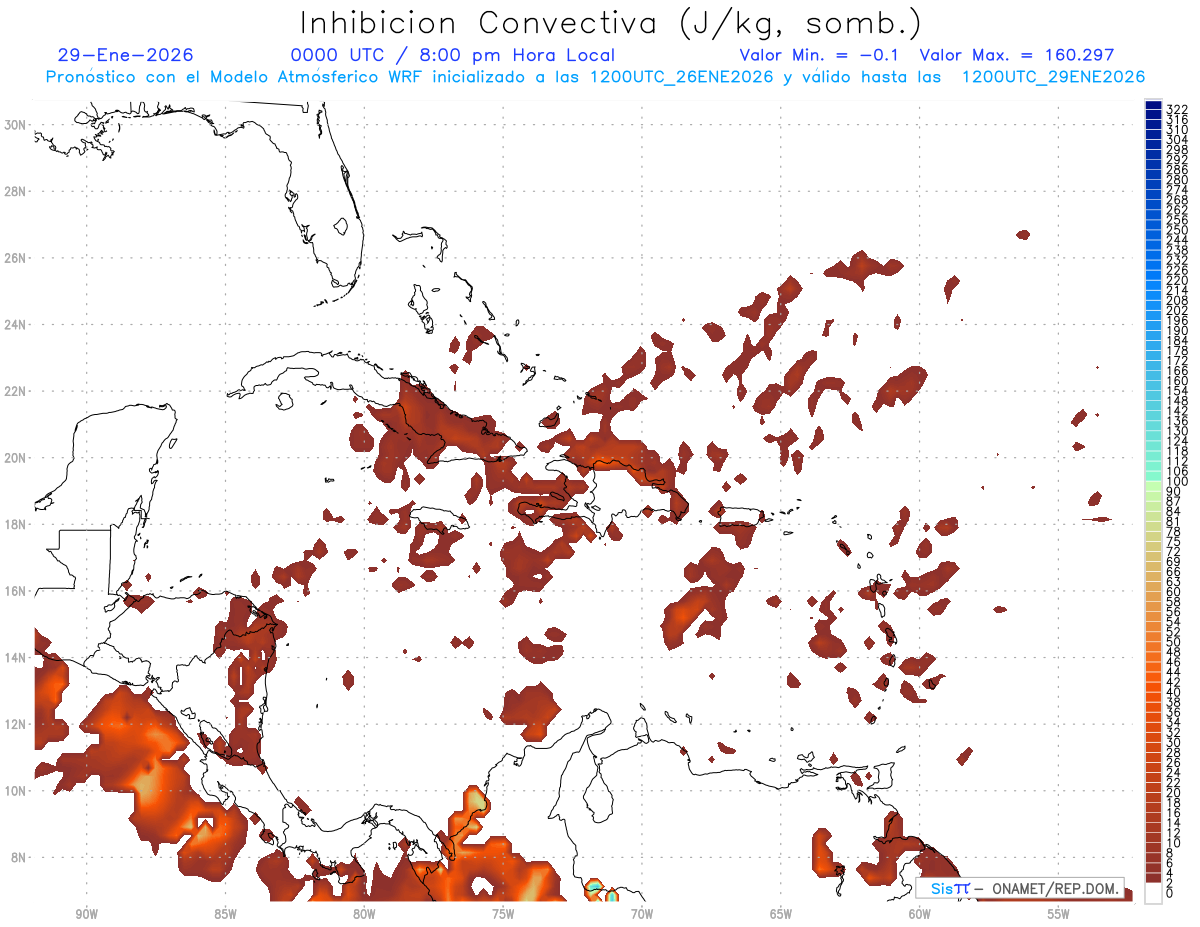Screen dimensions: 1200x927
Task: Click the colorbar value '20'
Action: [1174, 793]
